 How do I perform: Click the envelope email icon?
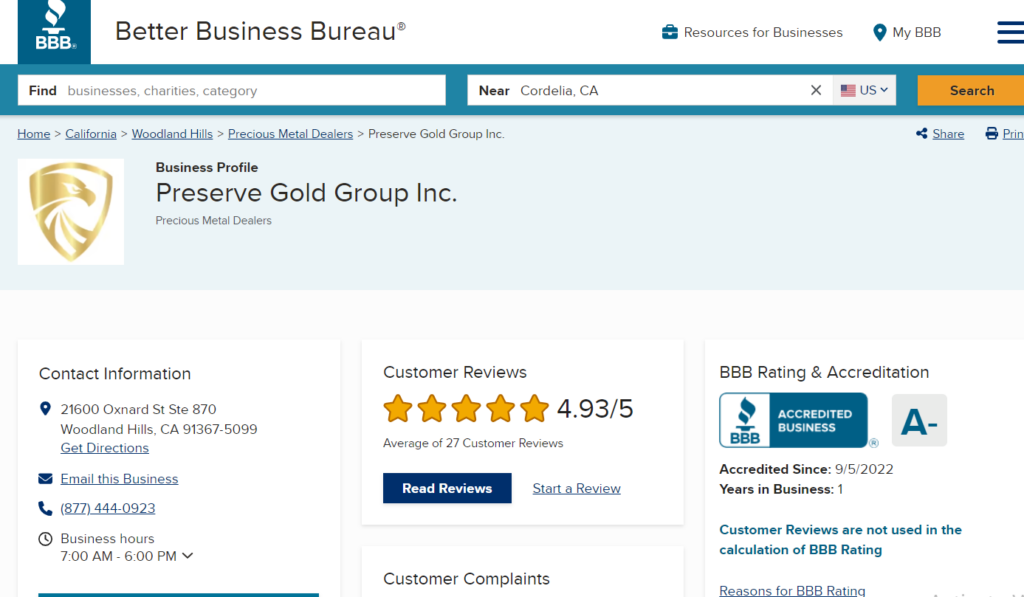(x=45, y=479)
